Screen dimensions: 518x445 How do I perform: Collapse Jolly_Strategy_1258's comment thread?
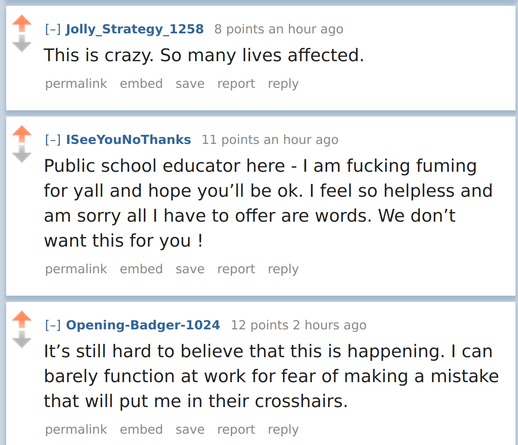tap(53, 29)
